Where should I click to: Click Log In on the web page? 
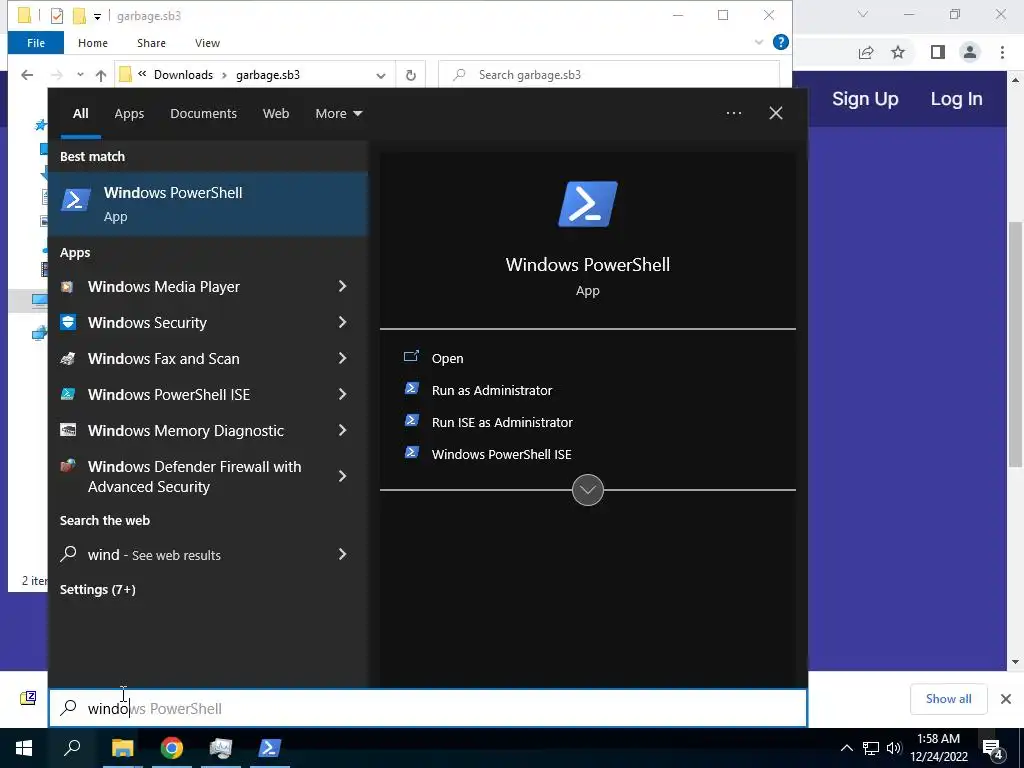(x=956, y=99)
